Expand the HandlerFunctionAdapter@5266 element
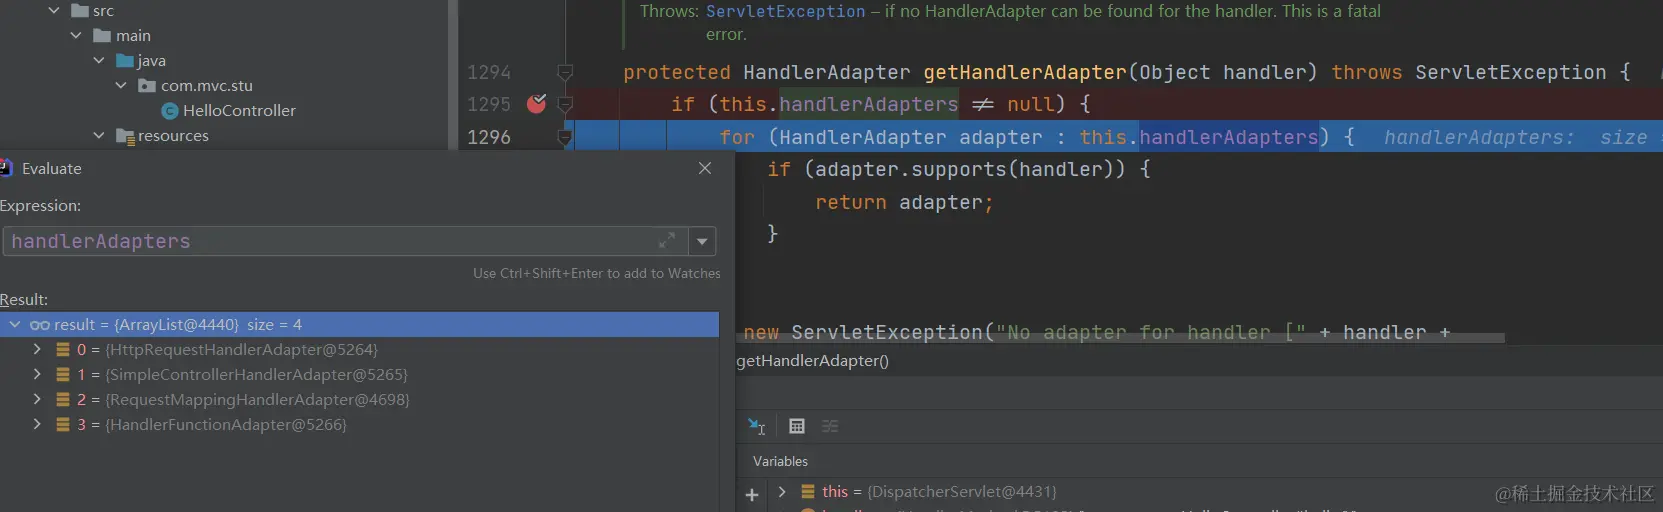 point(37,424)
